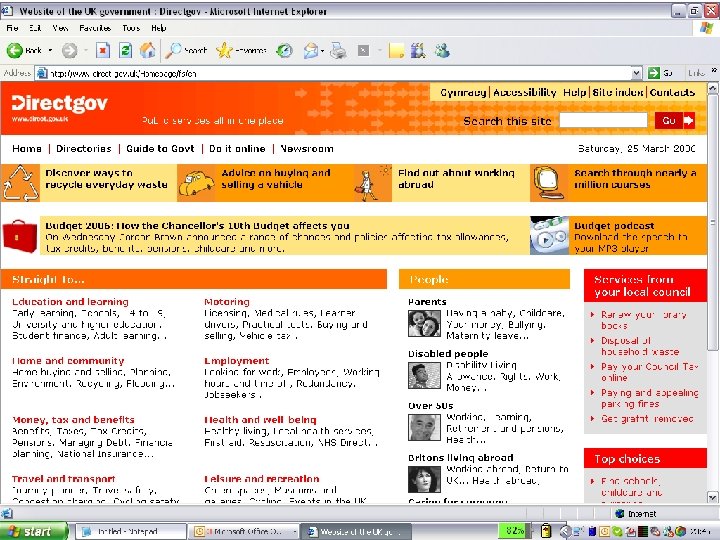Click the Refresh page icon
This screenshot has width=720, height=540.
tap(125, 50)
